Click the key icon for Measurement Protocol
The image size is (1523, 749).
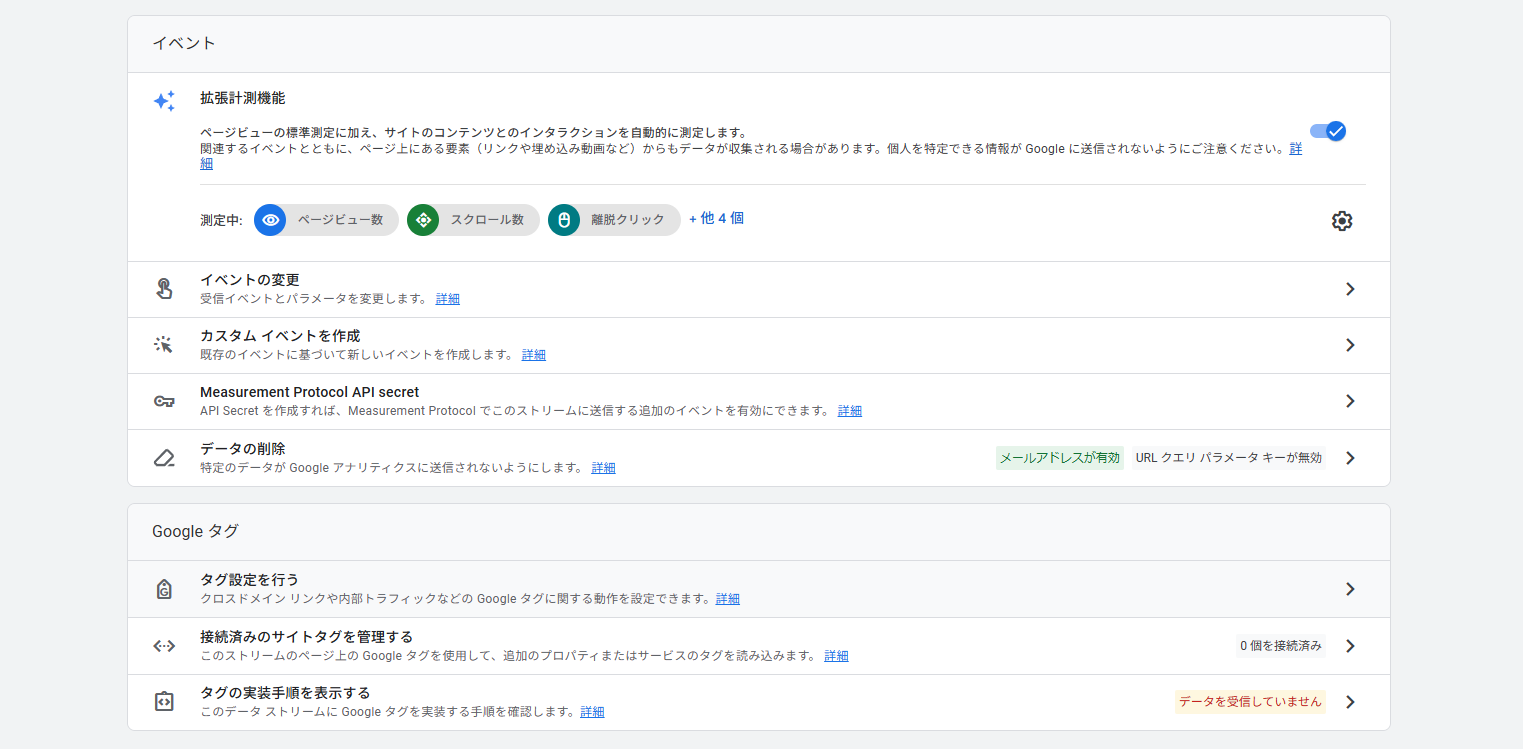164,401
